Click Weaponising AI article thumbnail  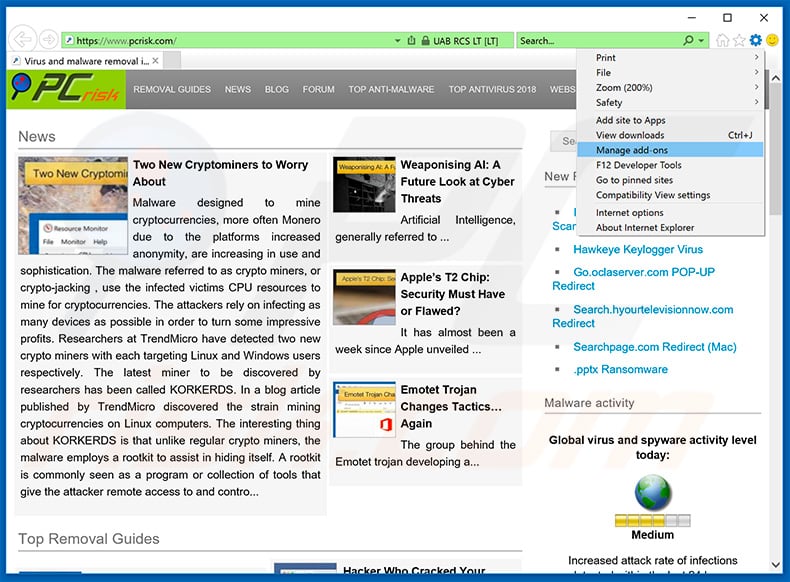(364, 184)
